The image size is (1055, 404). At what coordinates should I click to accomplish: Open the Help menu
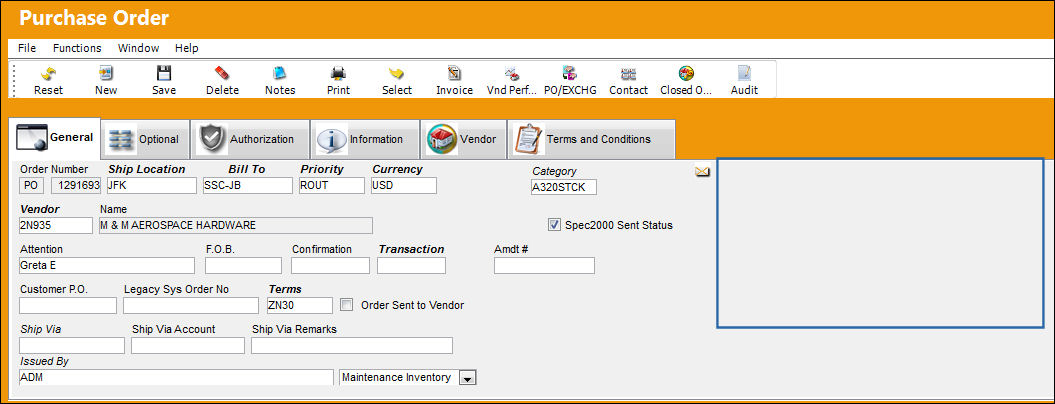pyautogui.click(x=186, y=48)
